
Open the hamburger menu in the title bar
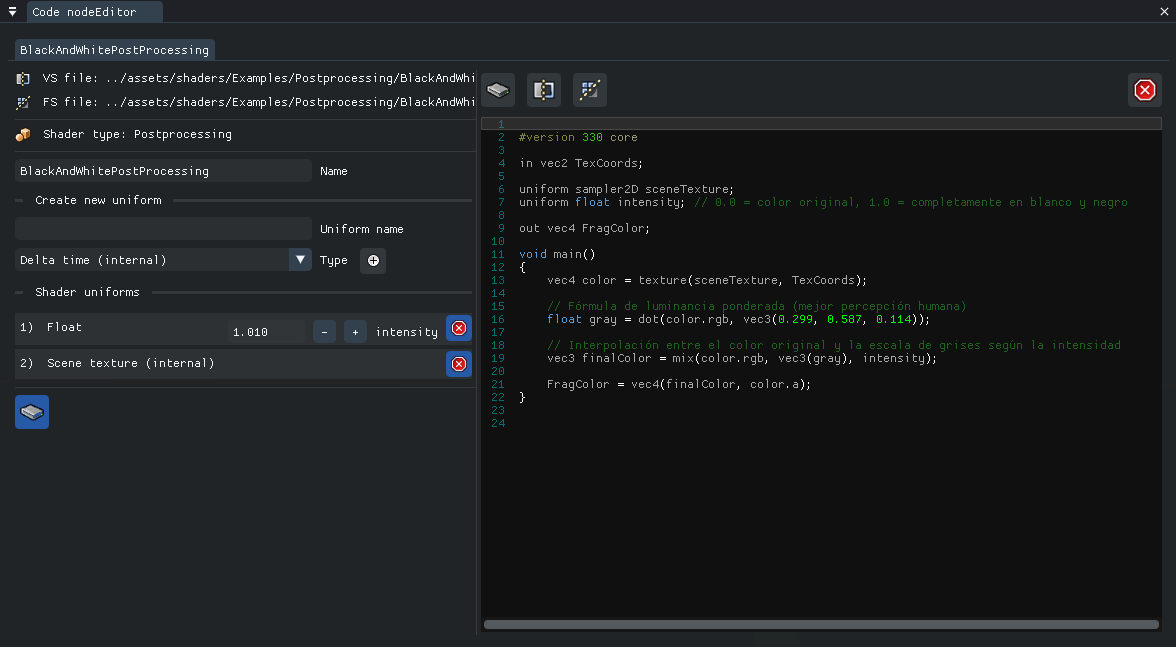point(10,11)
